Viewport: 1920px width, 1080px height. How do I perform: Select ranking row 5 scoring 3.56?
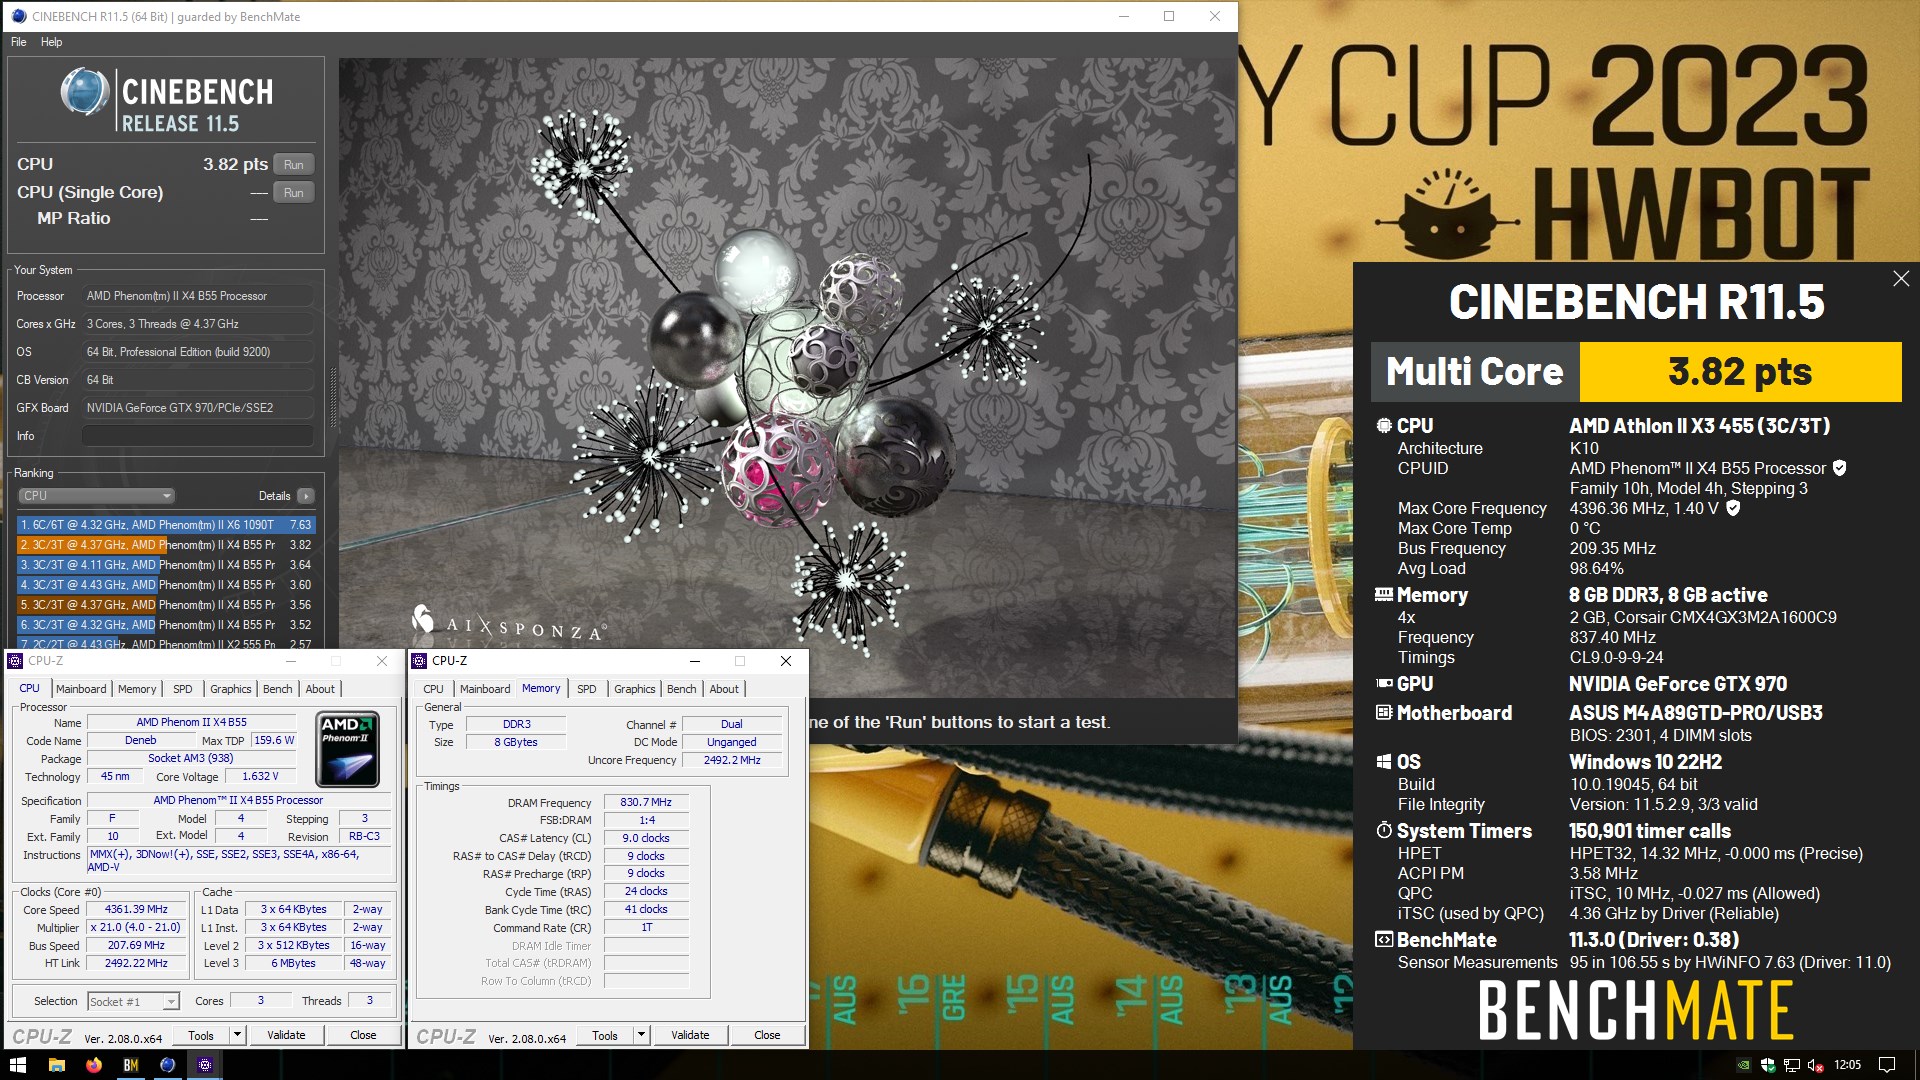pos(166,605)
